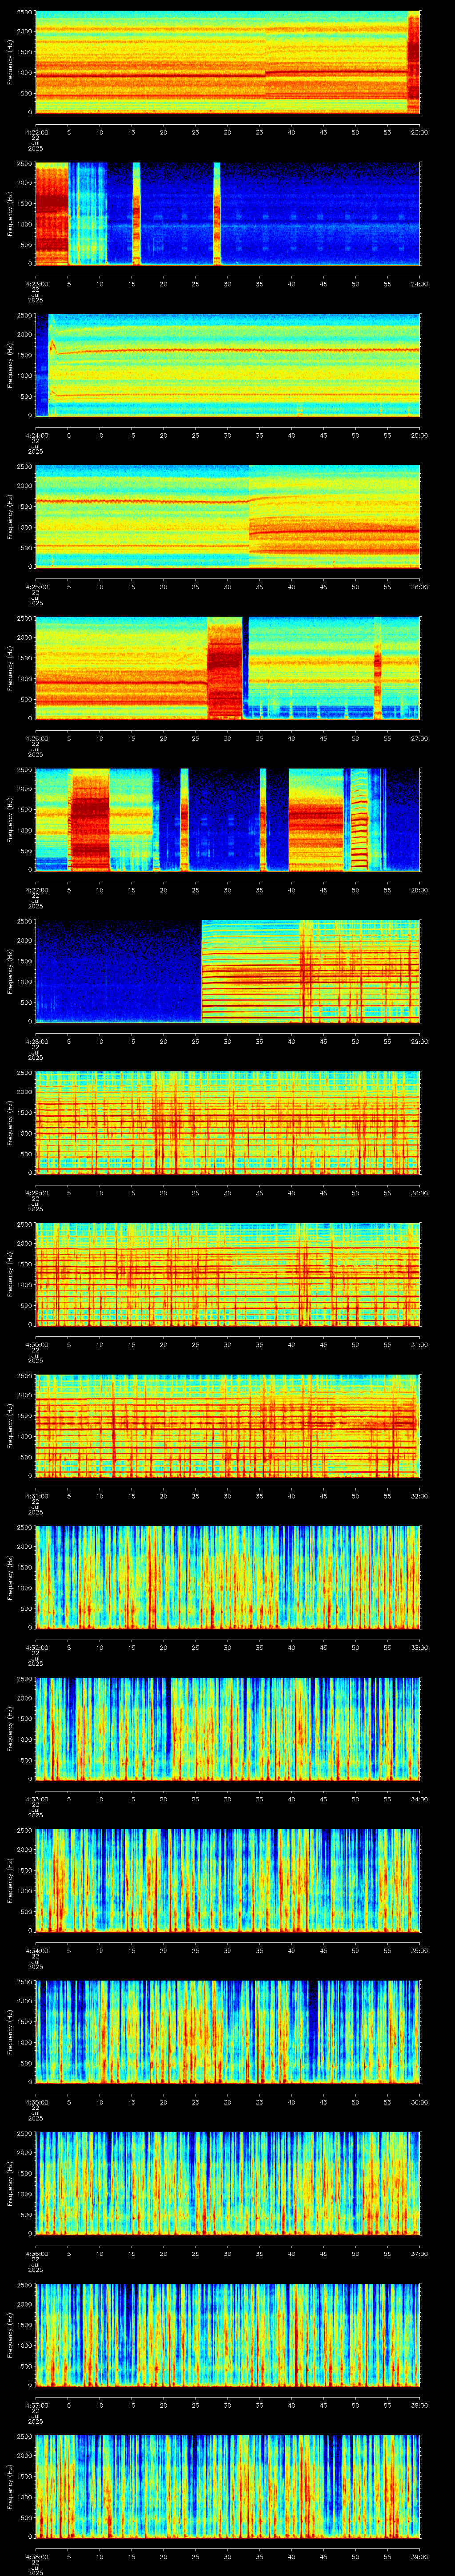Click the spectrogram spanning 4:33:00 to 34:00
Screen dimensions: 455x2576
pos(227,1728)
